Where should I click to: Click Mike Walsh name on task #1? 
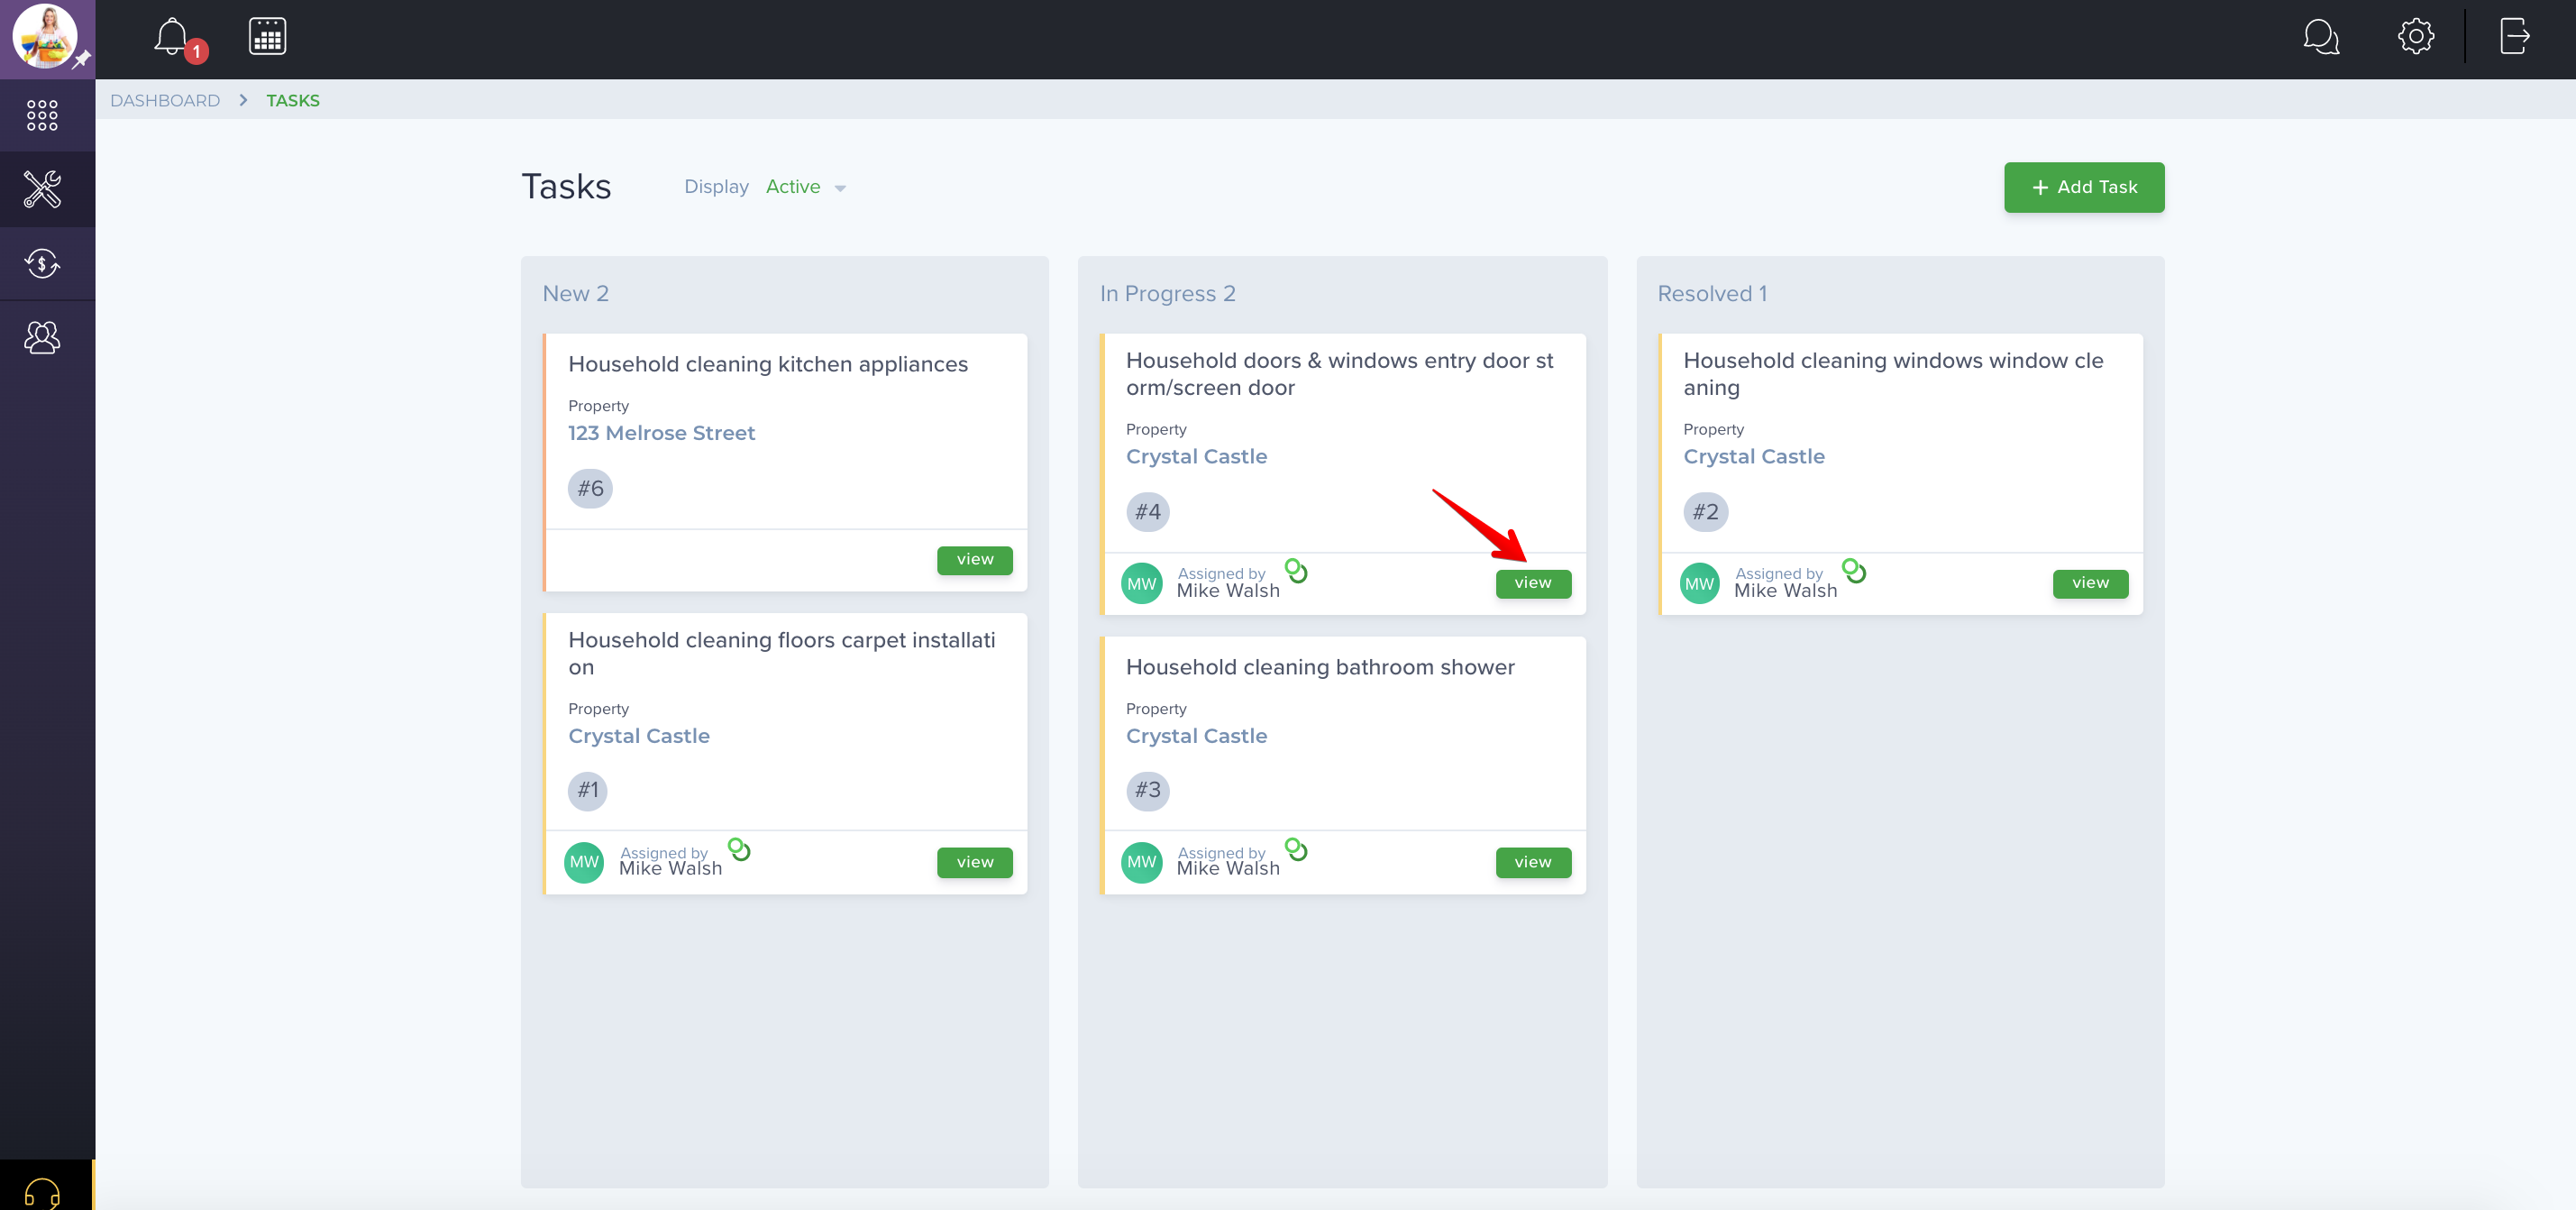click(670, 869)
